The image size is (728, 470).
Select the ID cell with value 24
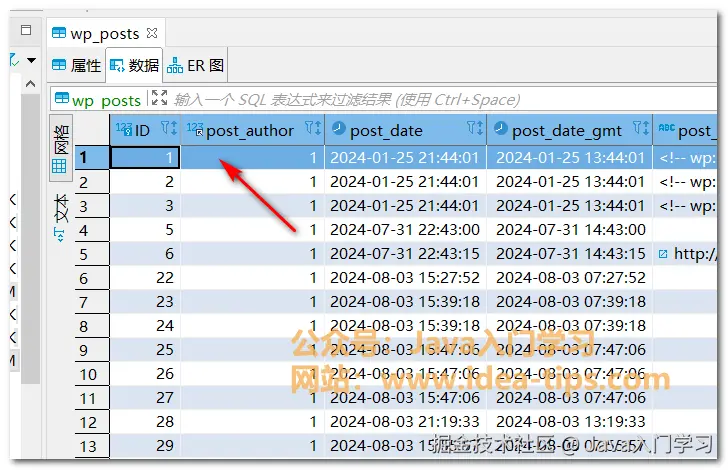coord(145,326)
